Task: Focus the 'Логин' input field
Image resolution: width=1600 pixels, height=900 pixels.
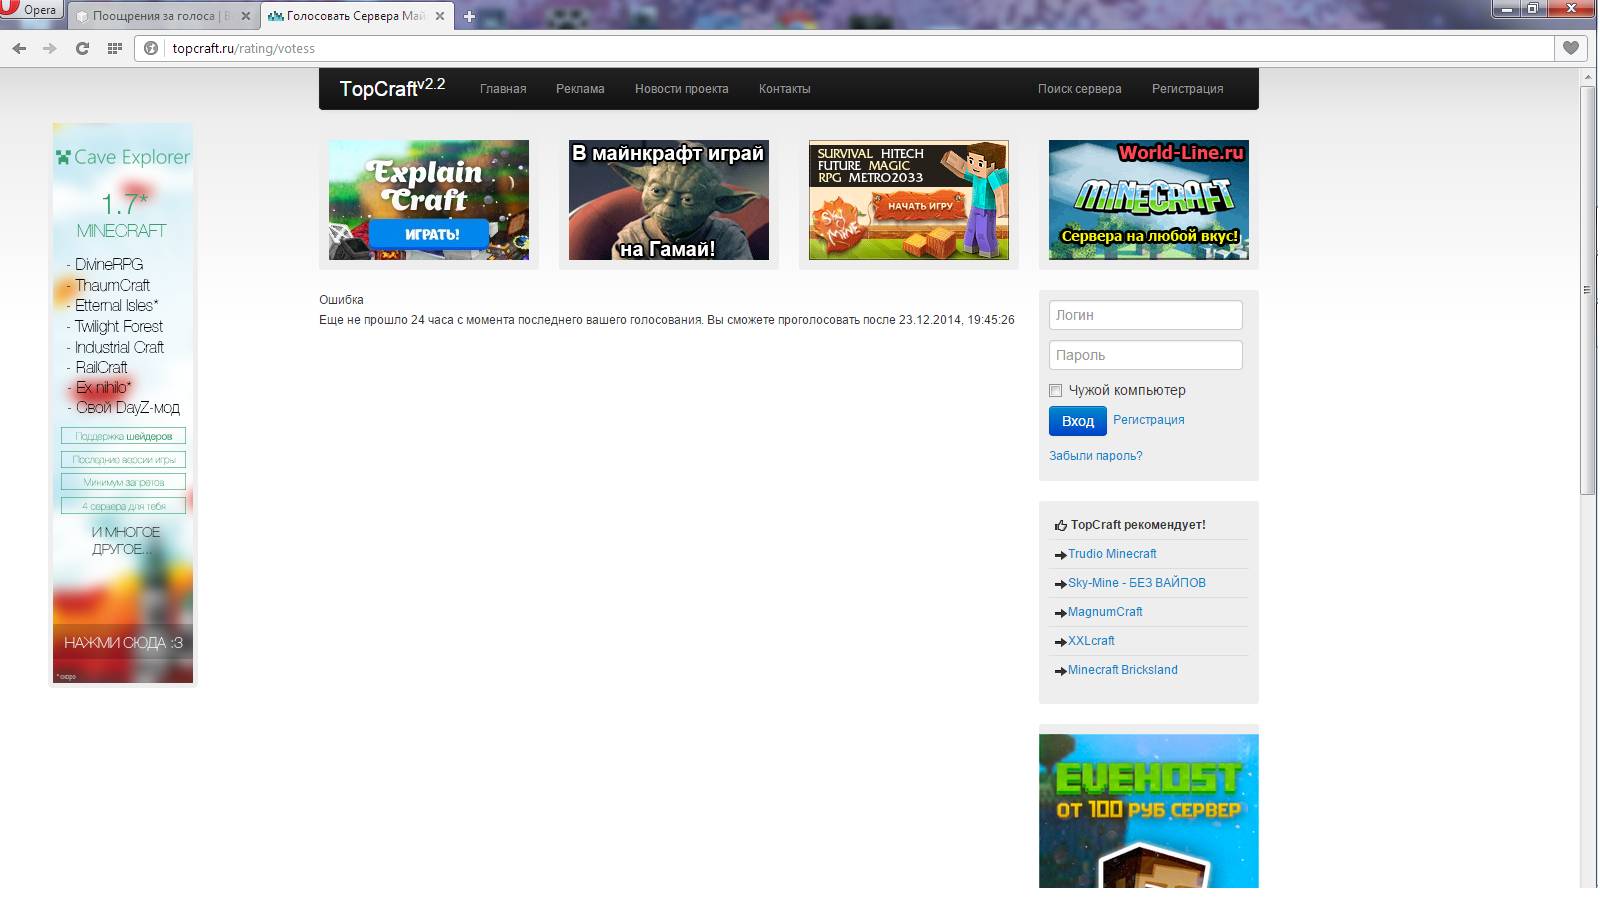Action: click(x=1146, y=315)
